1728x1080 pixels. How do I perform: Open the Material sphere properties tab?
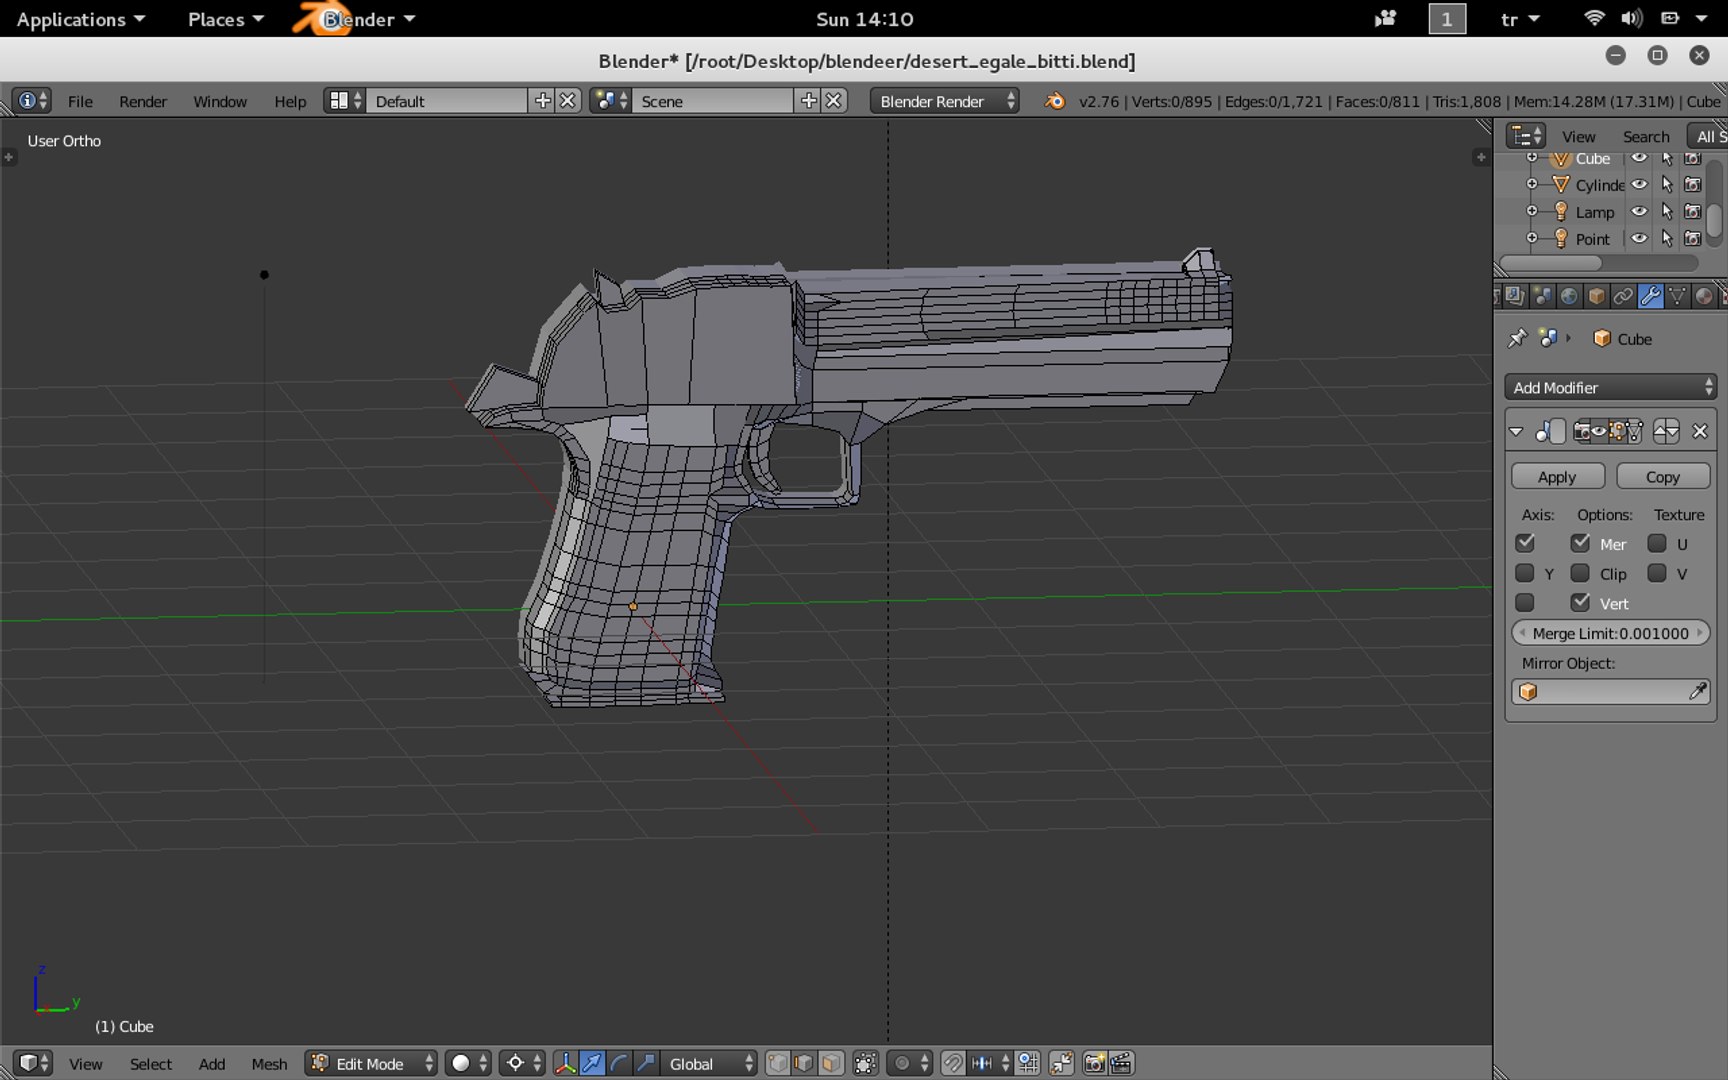click(x=1704, y=296)
